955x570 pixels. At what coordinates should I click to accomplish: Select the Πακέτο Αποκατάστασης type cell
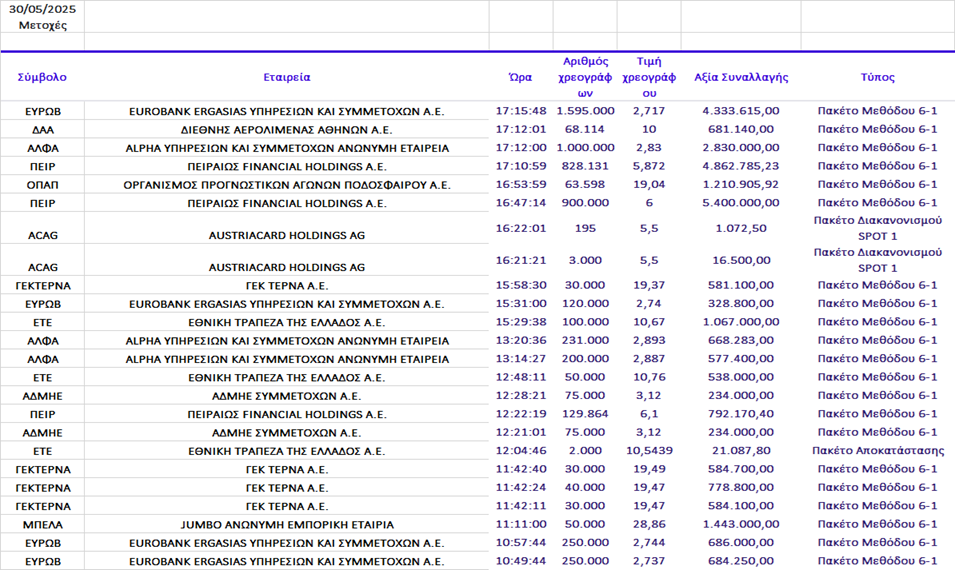point(878,450)
